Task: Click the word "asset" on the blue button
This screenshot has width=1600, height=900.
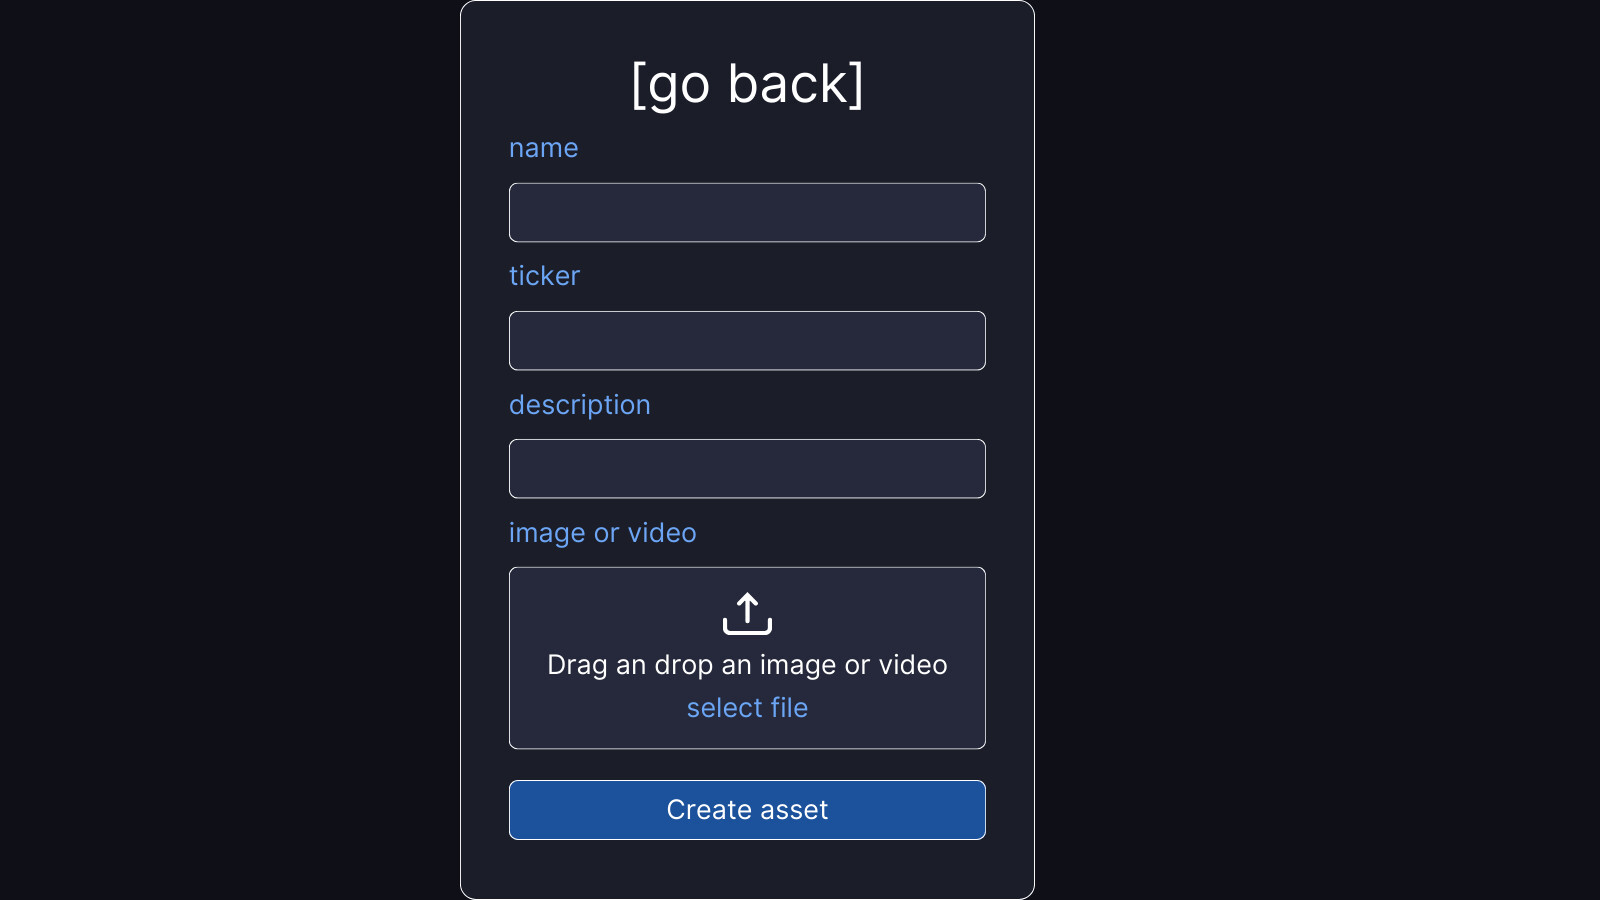Action: coord(794,810)
